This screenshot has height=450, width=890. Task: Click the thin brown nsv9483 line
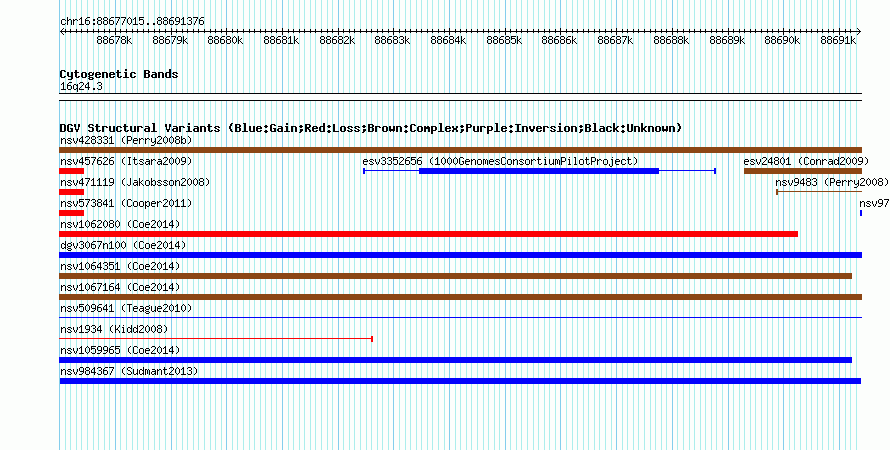(x=818, y=192)
